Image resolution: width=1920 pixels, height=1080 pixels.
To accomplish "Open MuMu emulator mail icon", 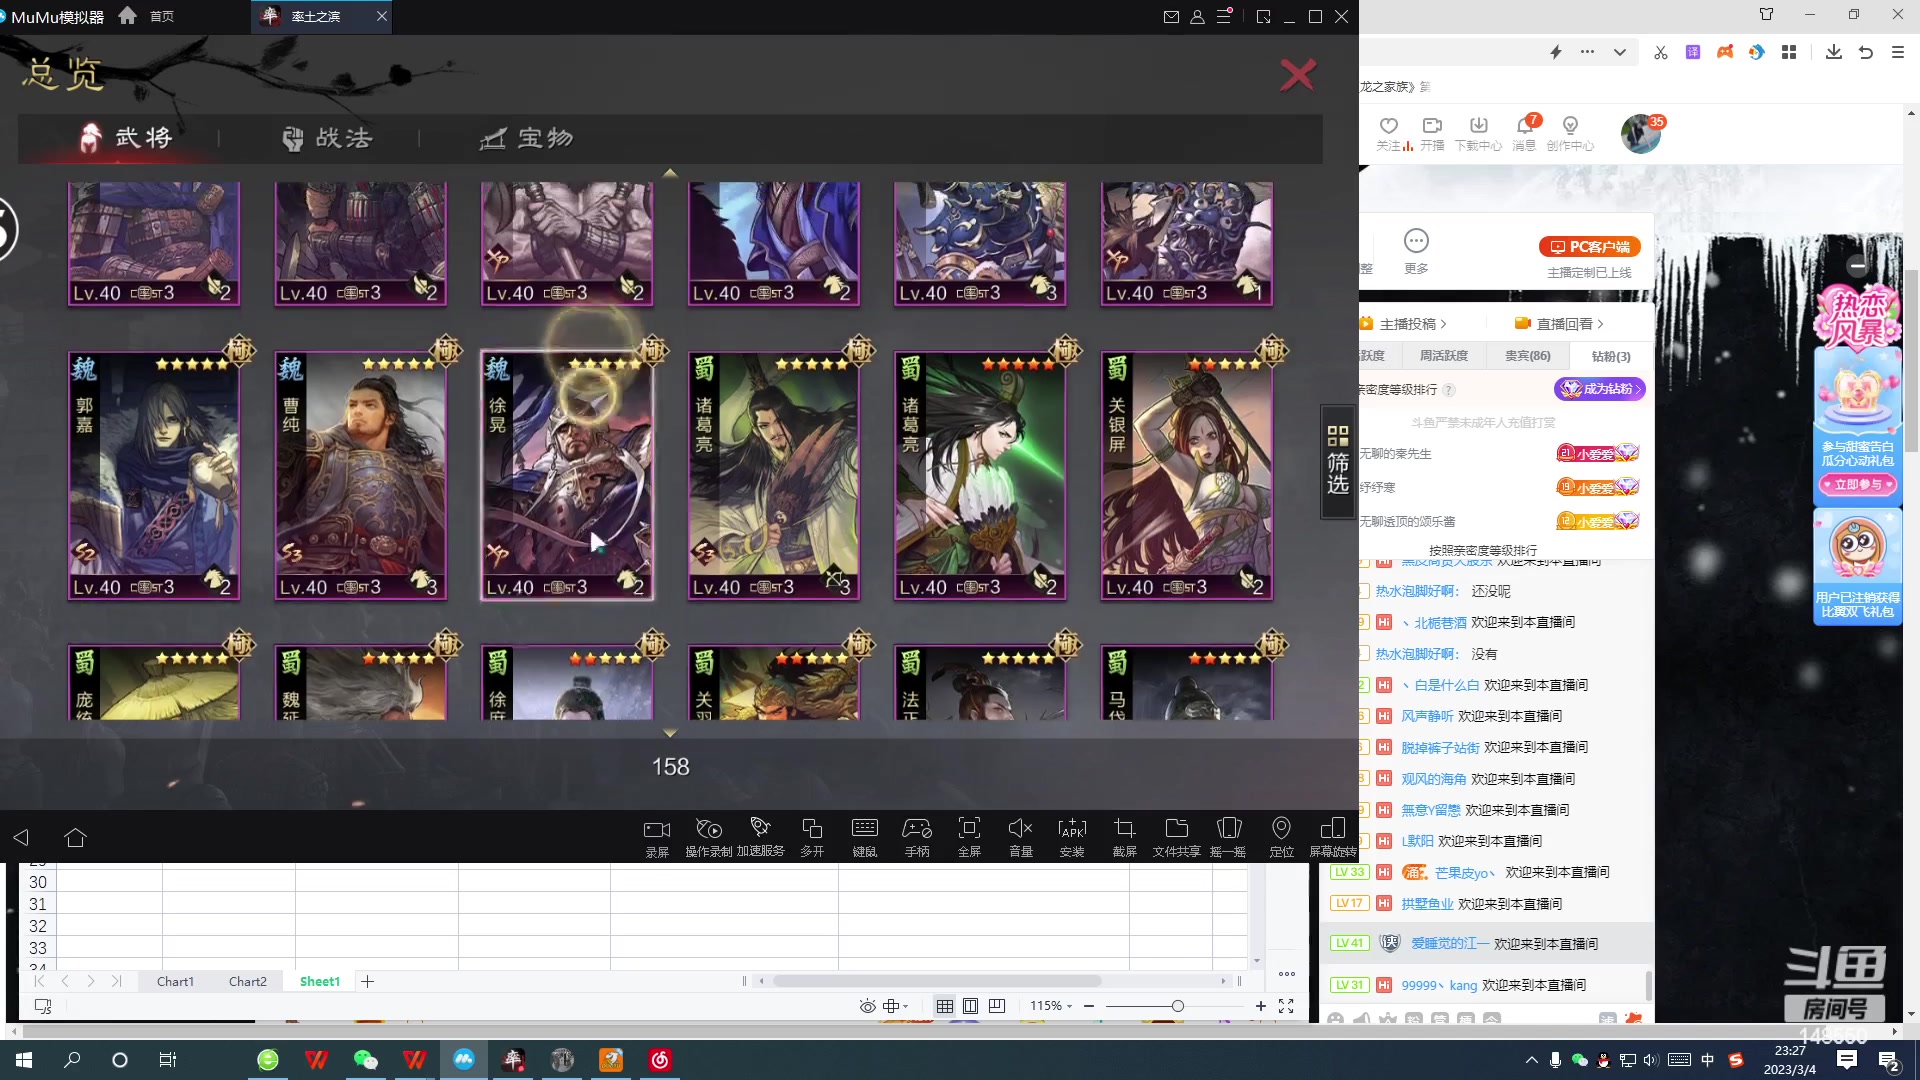I will pos(1171,17).
